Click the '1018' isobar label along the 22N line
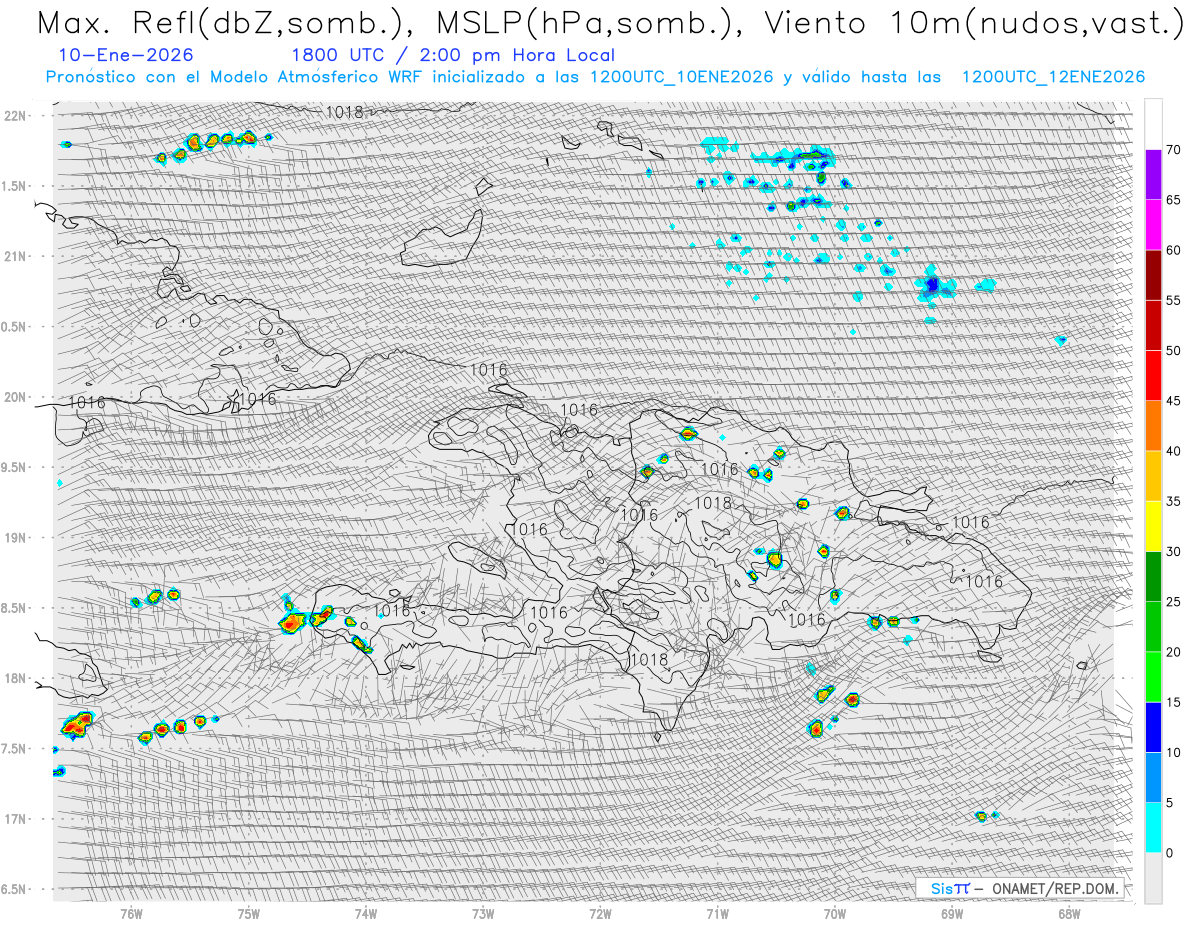 pos(345,112)
